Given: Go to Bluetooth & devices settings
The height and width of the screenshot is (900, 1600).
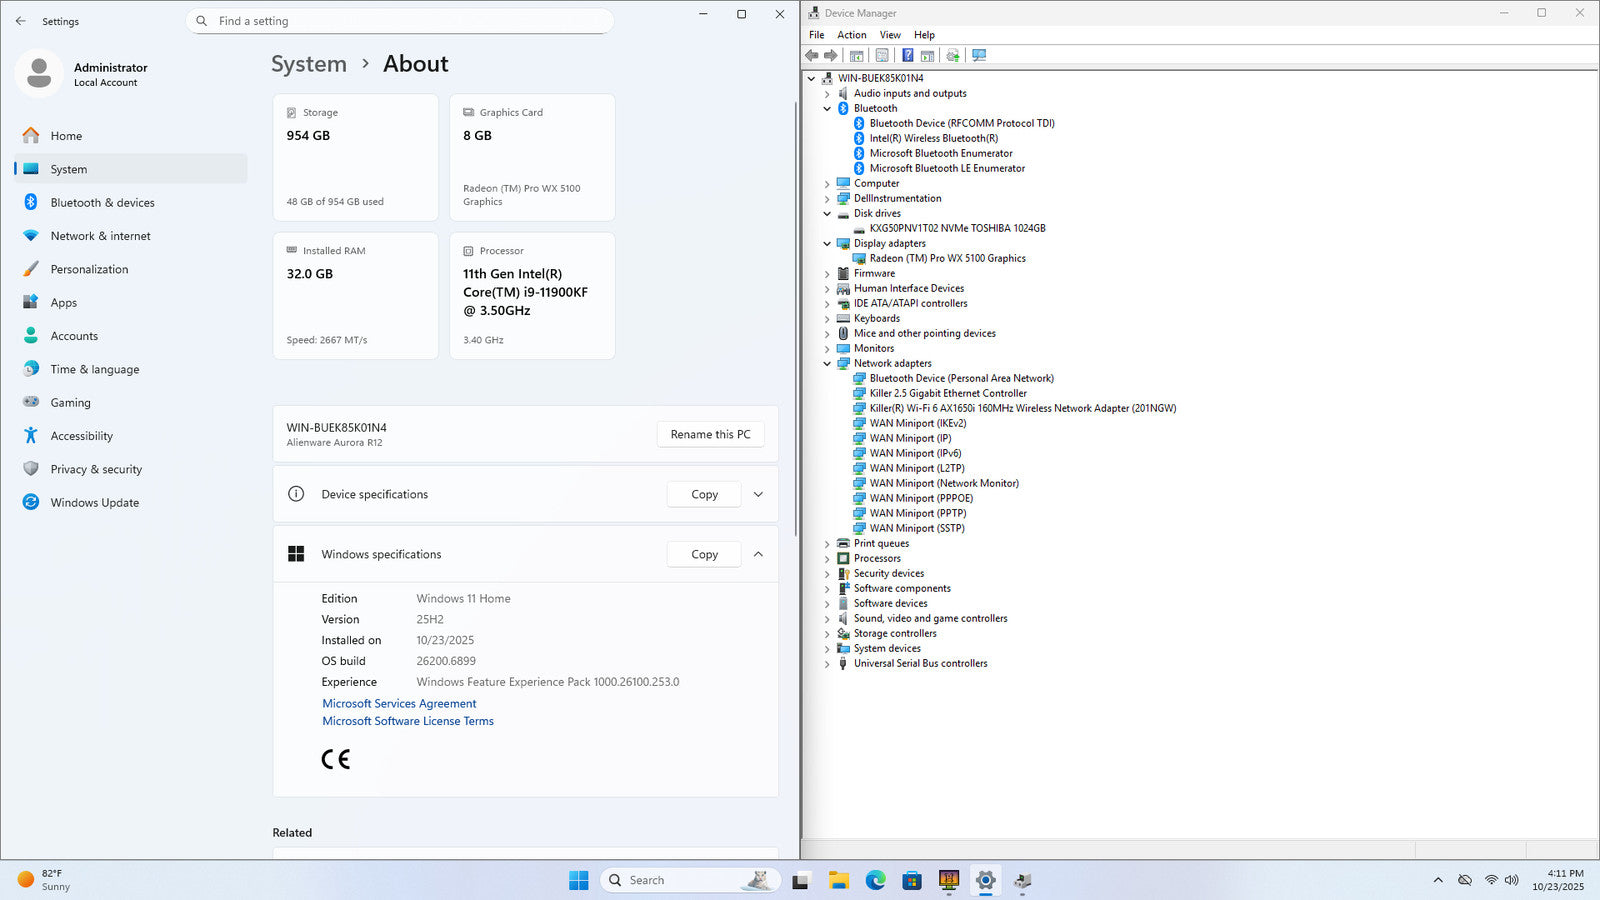Looking at the screenshot, I should pos(102,203).
